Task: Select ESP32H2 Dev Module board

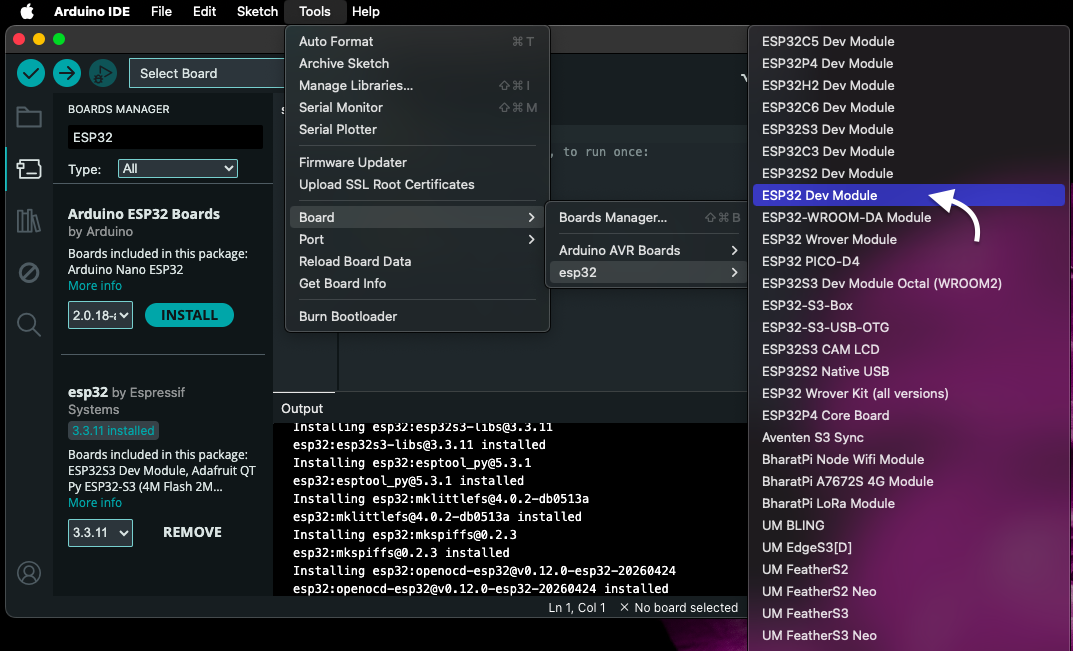Action: coord(909,85)
